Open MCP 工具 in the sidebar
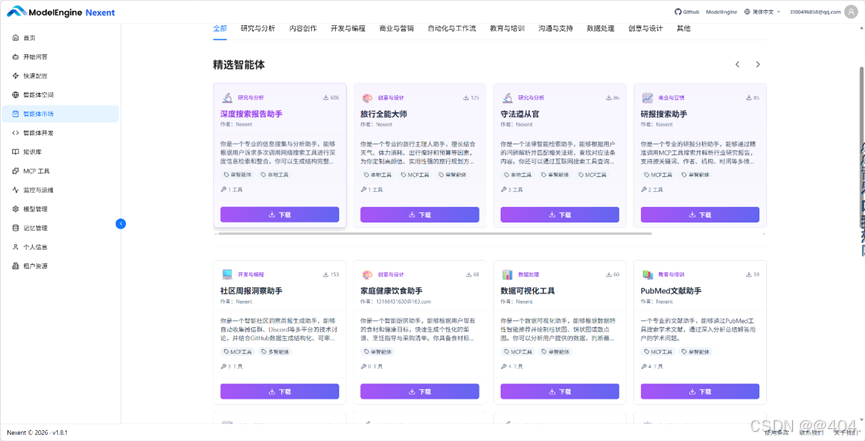The image size is (865, 441). coord(61,171)
